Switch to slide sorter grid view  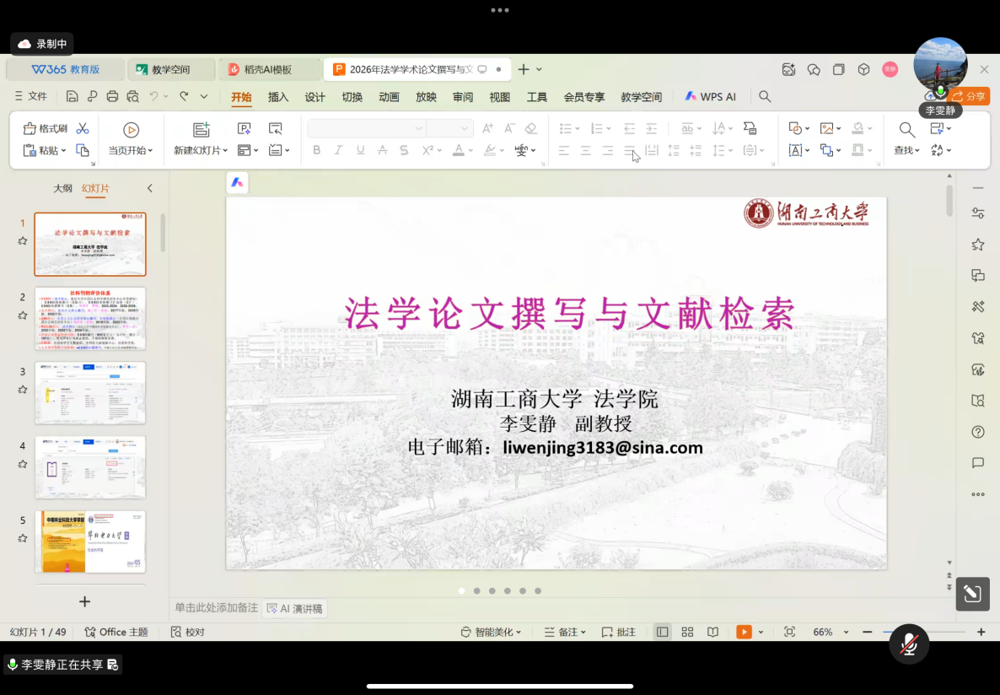click(x=687, y=632)
